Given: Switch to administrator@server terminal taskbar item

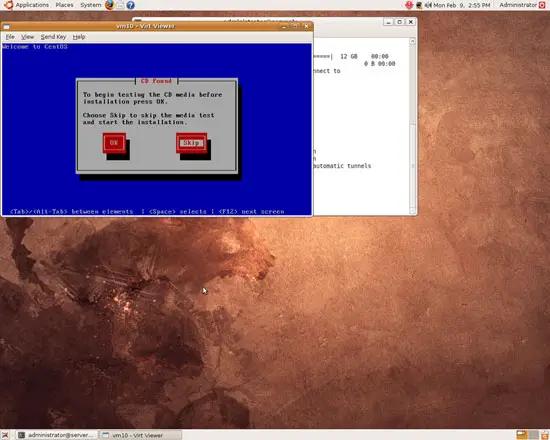Looking at the screenshot, I should point(57,435).
